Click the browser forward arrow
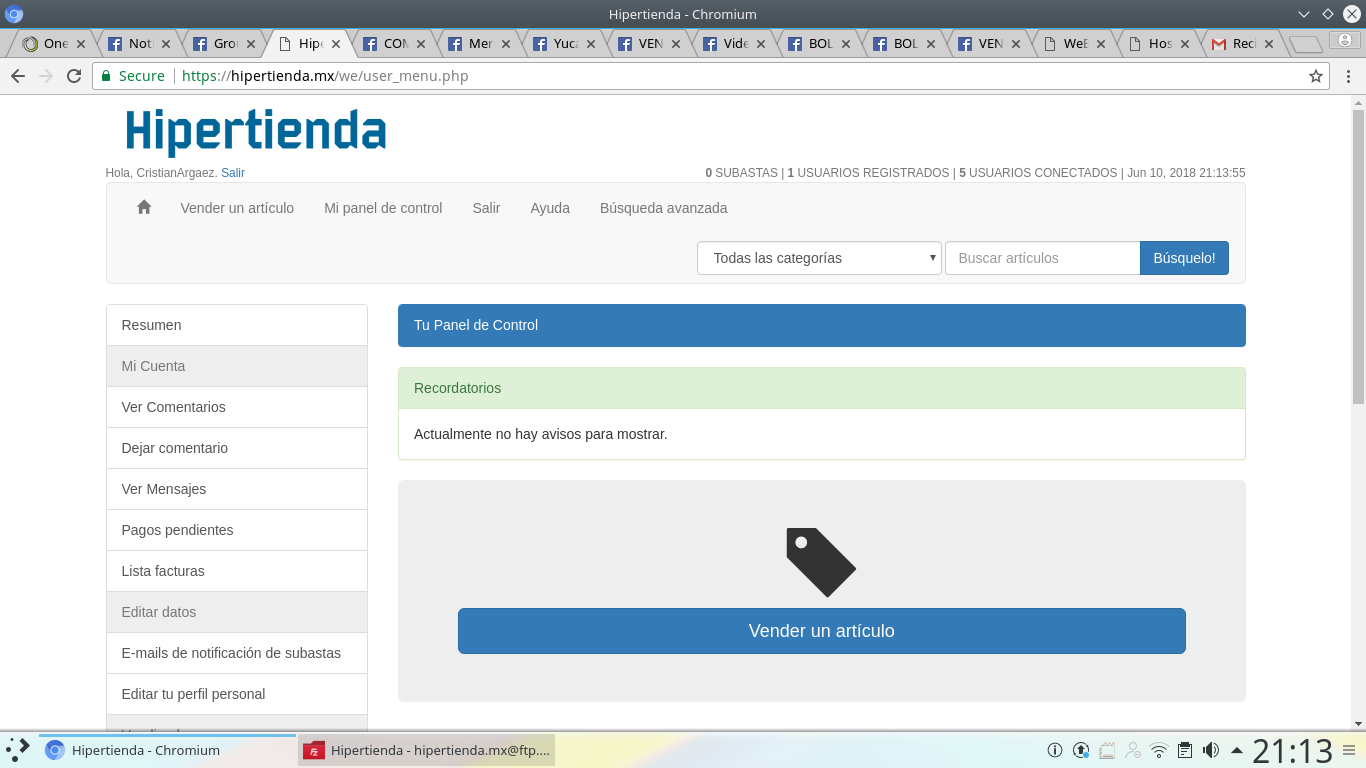Viewport: 1366px width, 768px height. (46, 76)
